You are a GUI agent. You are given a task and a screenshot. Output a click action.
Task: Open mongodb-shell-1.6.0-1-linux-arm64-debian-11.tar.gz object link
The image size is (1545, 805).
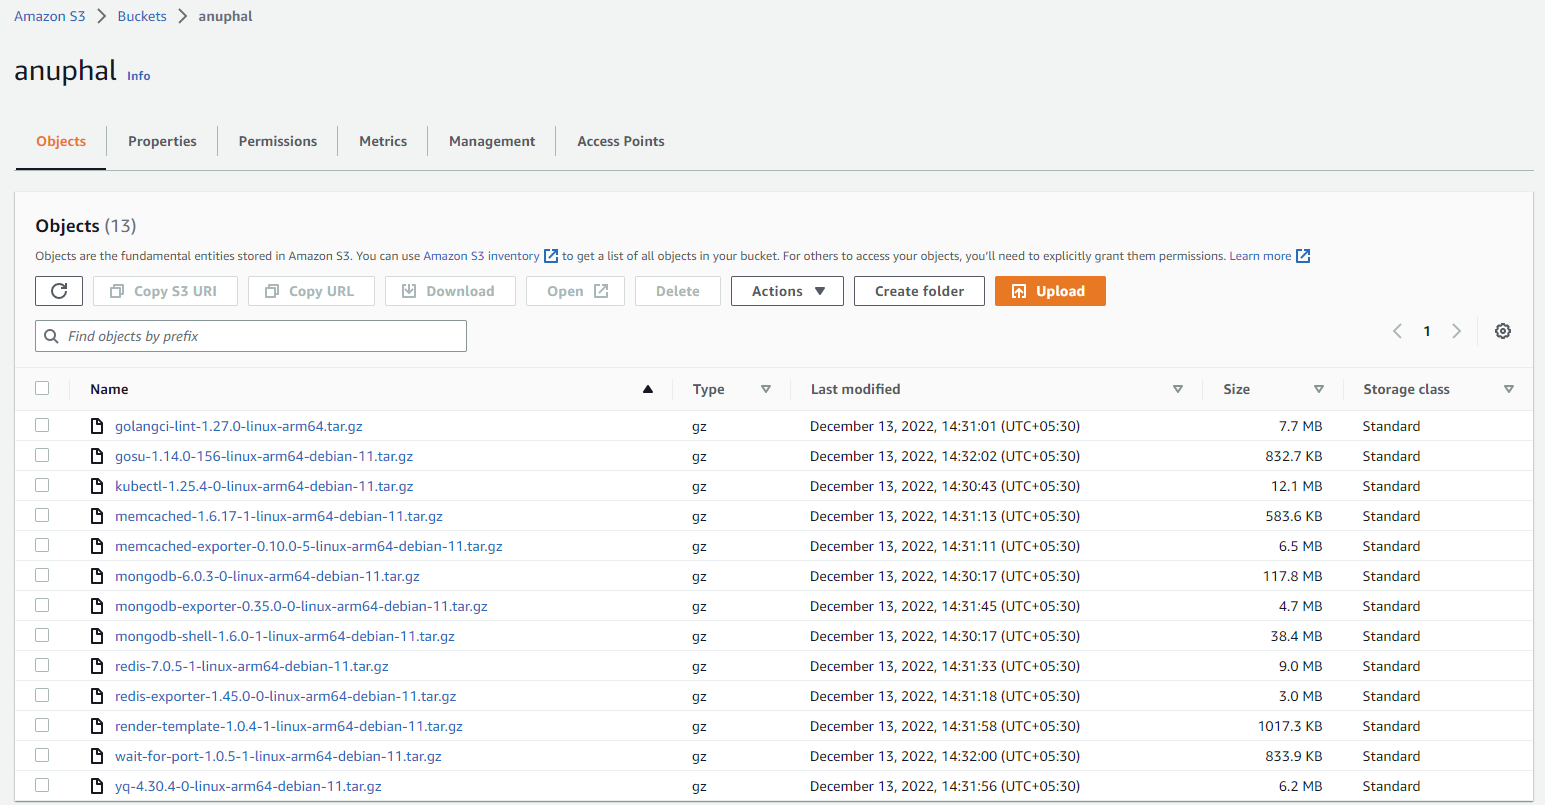pos(285,636)
